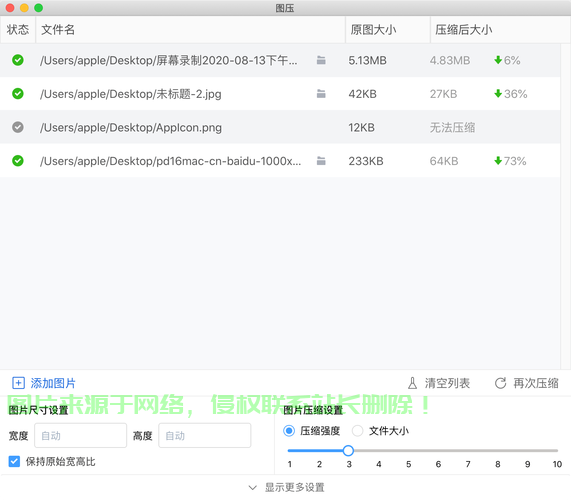Sort by 状态 column header
Viewport: 571px width, 500px height.
coord(17,29)
